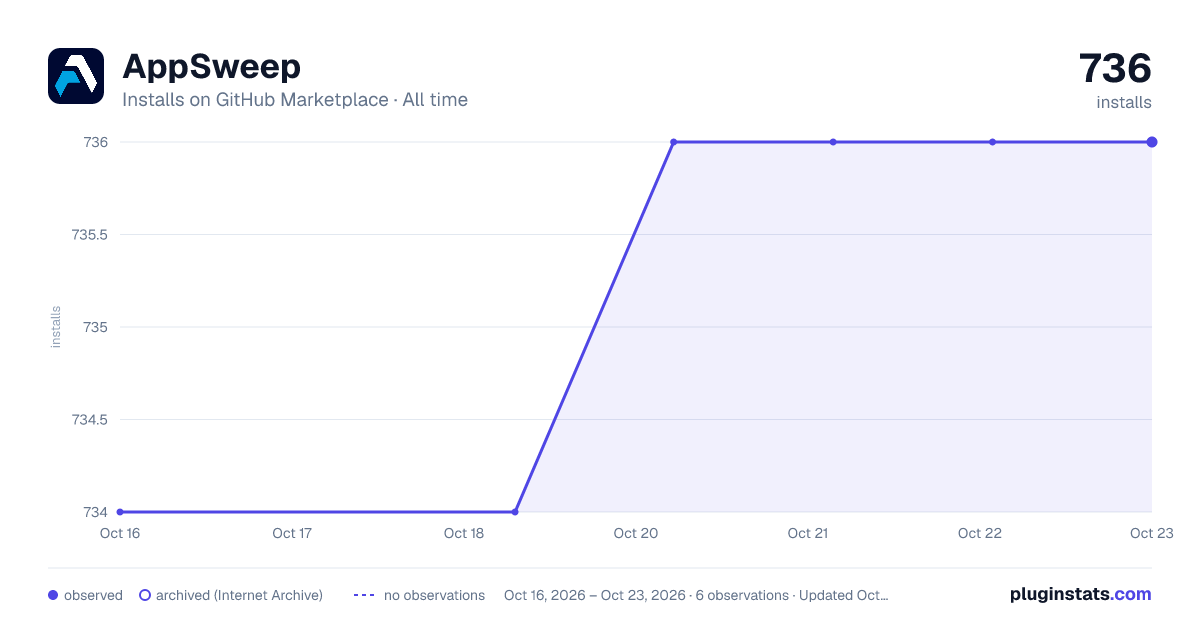Click the Oct 17 x-axis label
The image size is (1200, 630).
[x=292, y=533]
